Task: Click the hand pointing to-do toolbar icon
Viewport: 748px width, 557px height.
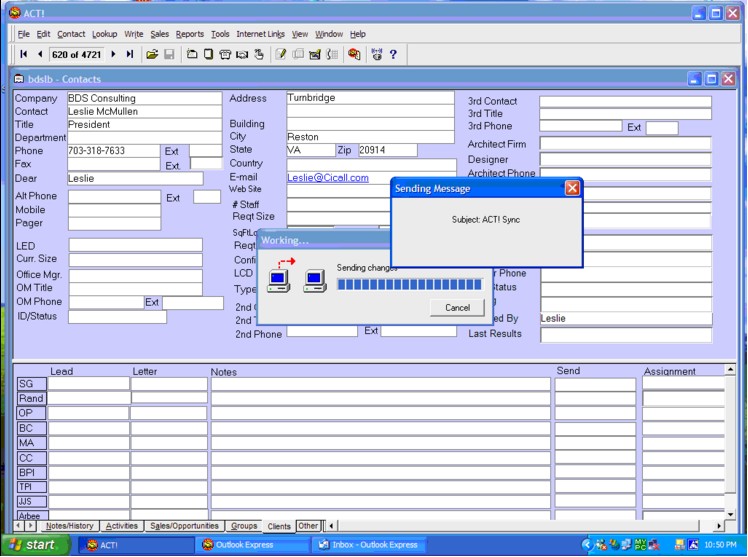Action: click(x=259, y=54)
